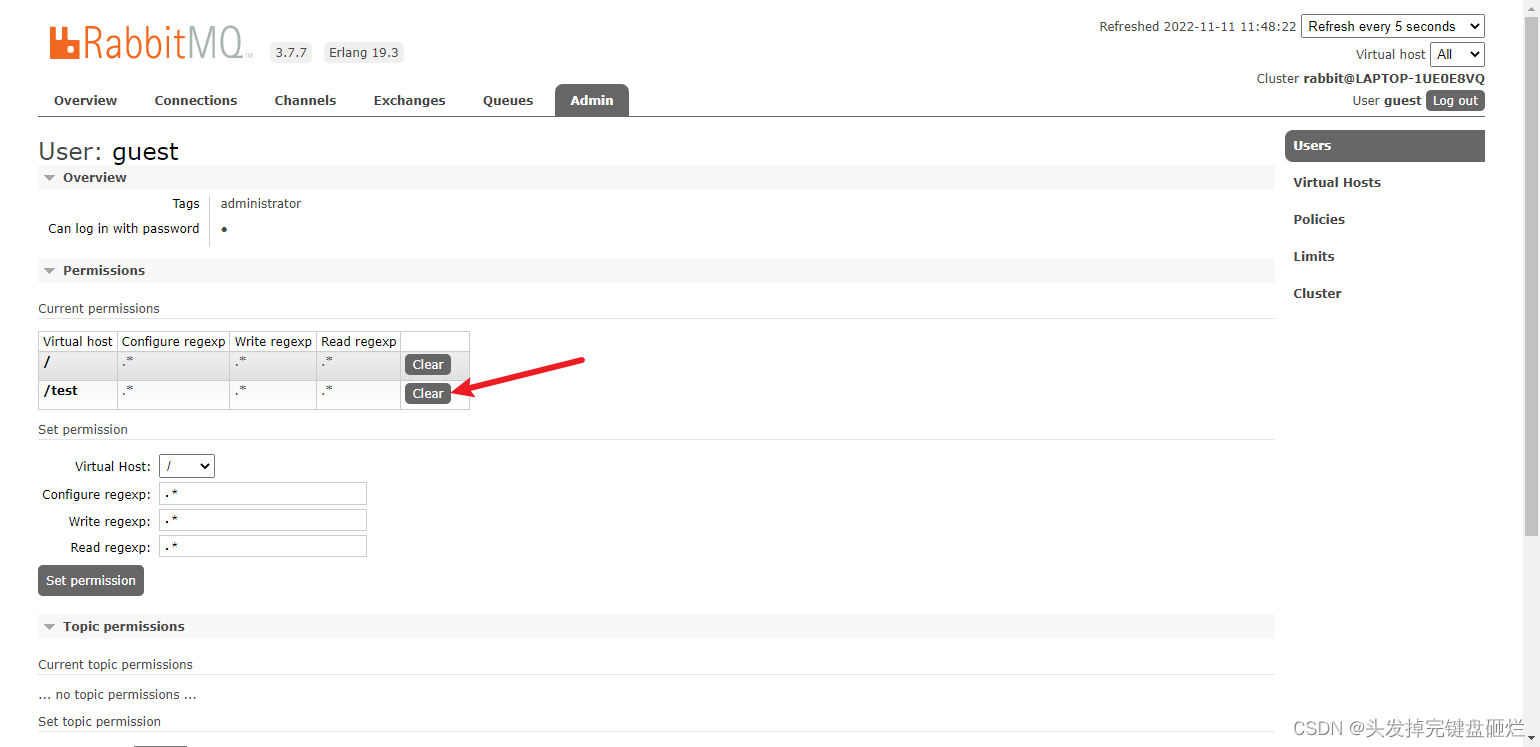1540x747 pixels.
Task: Clear permissions for the /test virtual host
Action: (428, 394)
